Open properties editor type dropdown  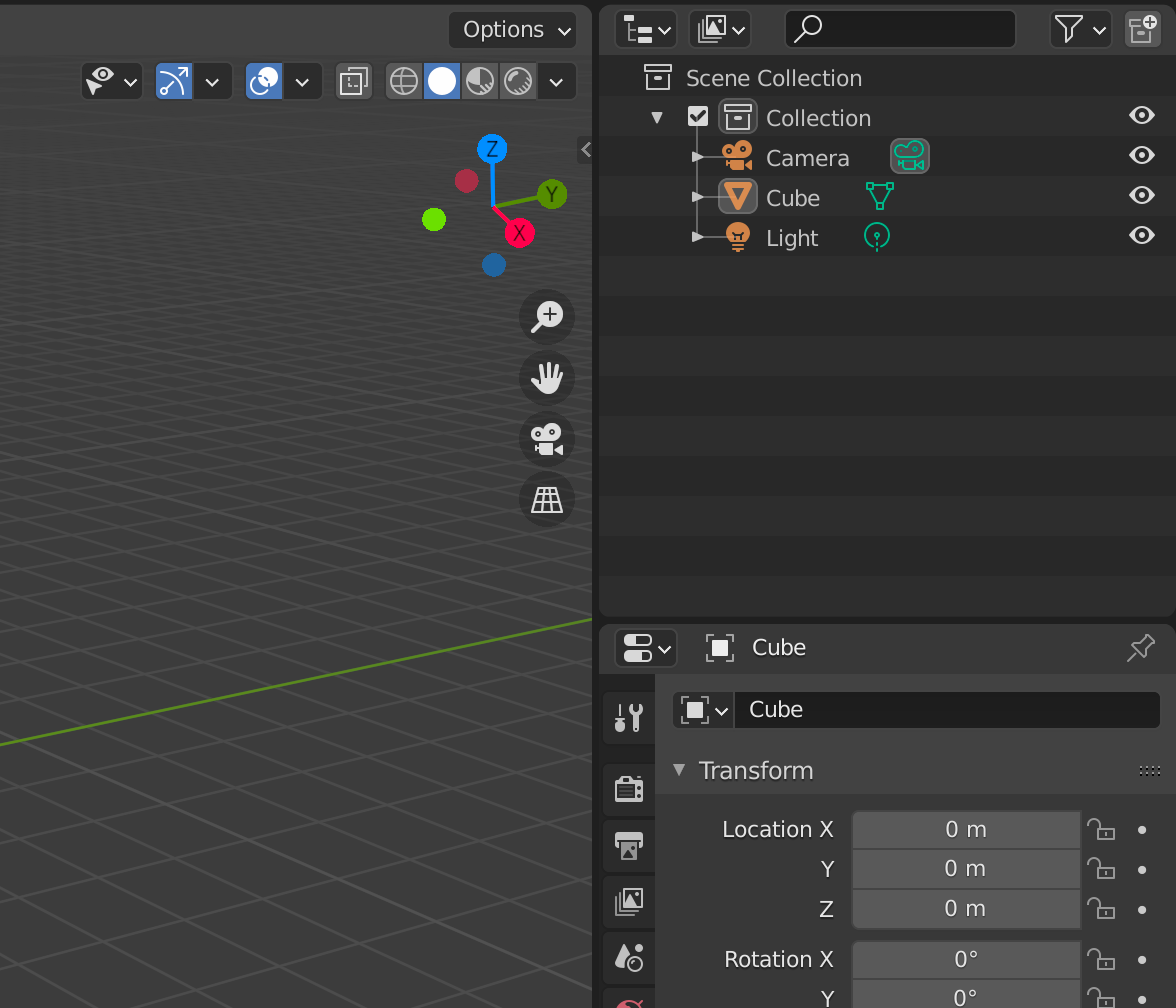click(646, 648)
